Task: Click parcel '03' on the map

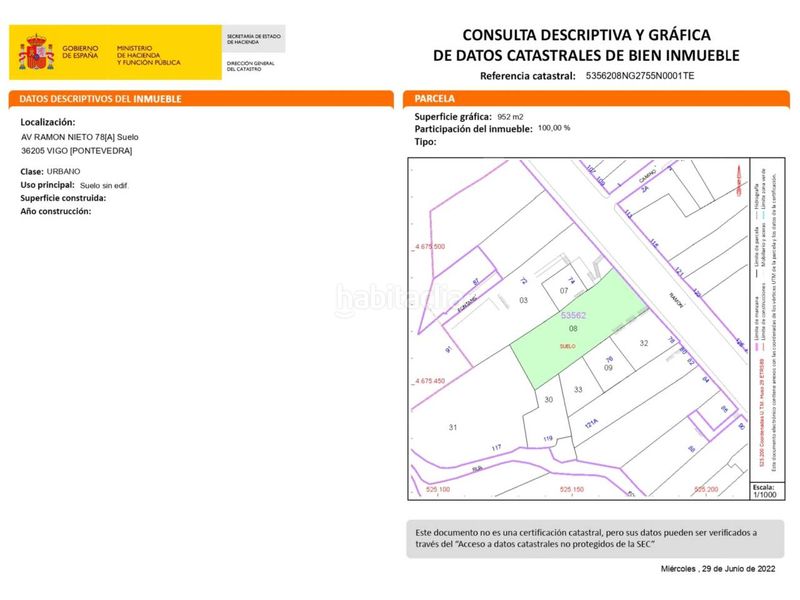Action: 523,301
